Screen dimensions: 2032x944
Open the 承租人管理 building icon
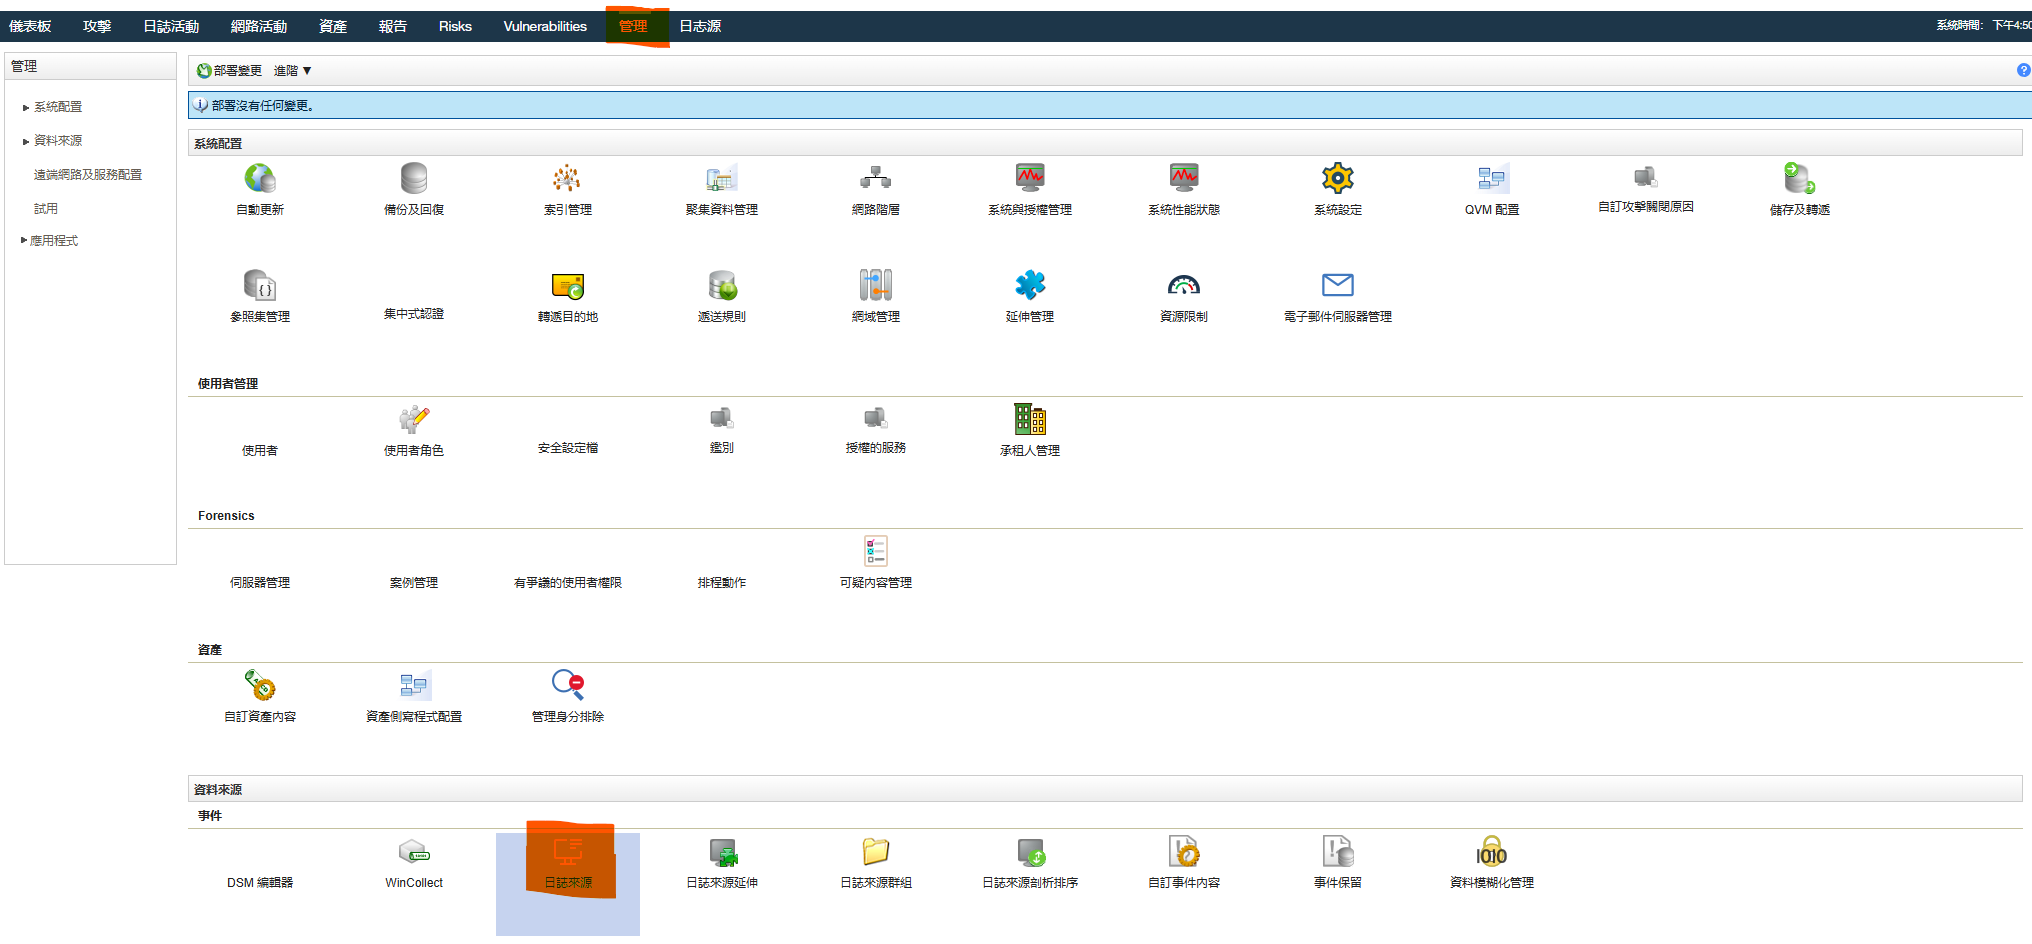point(1029,420)
